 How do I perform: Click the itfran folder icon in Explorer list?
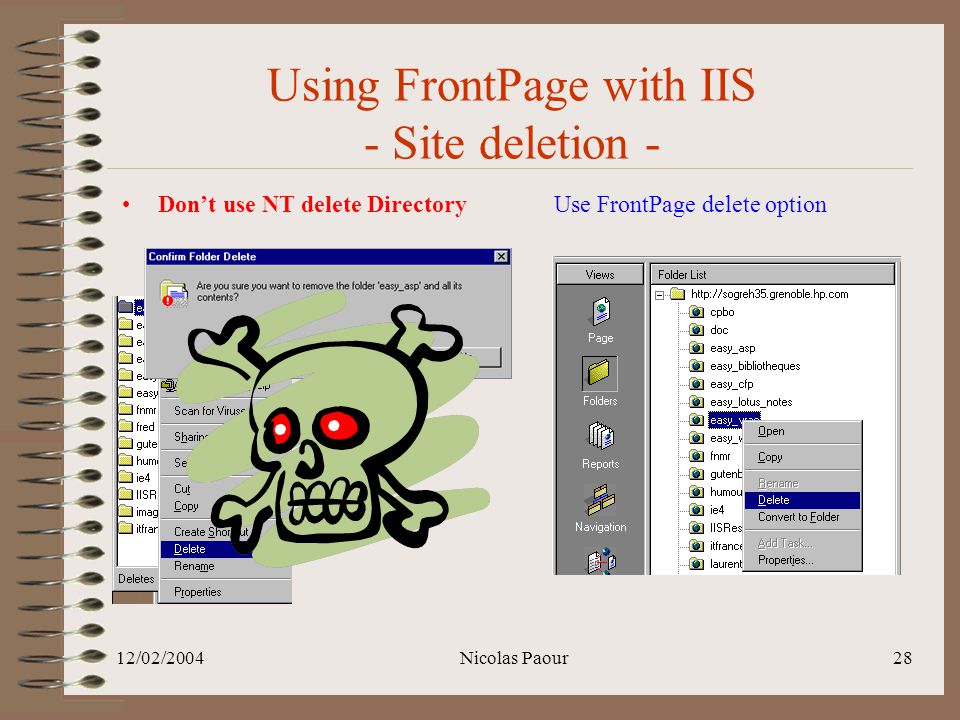pos(126,528)
